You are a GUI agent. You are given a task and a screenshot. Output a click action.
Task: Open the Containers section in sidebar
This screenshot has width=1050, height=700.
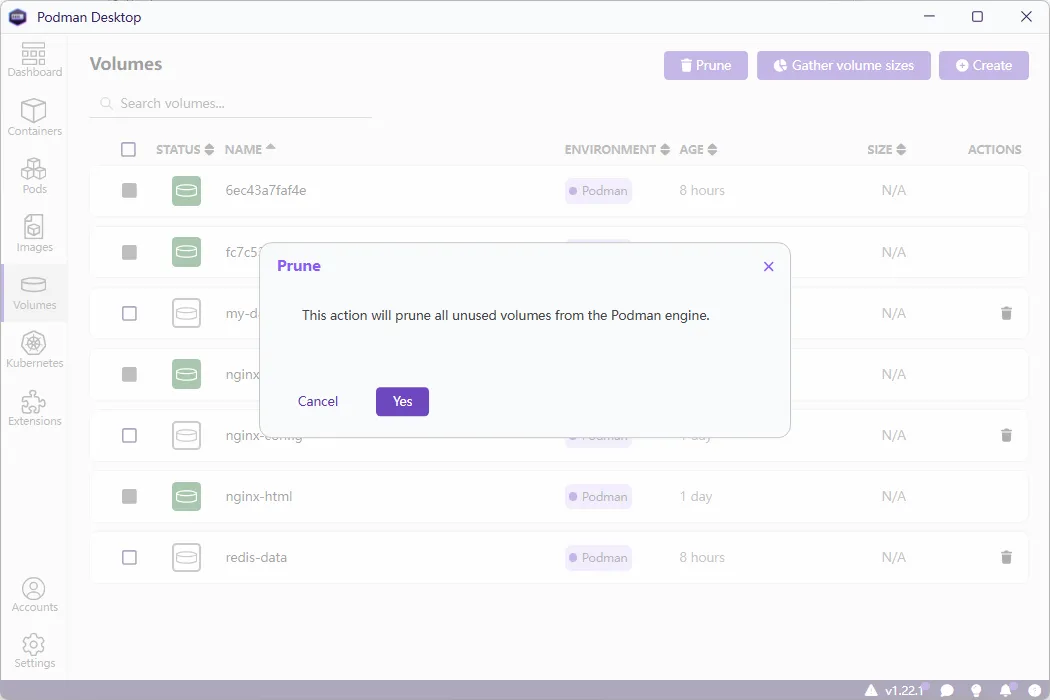point(34,117)
